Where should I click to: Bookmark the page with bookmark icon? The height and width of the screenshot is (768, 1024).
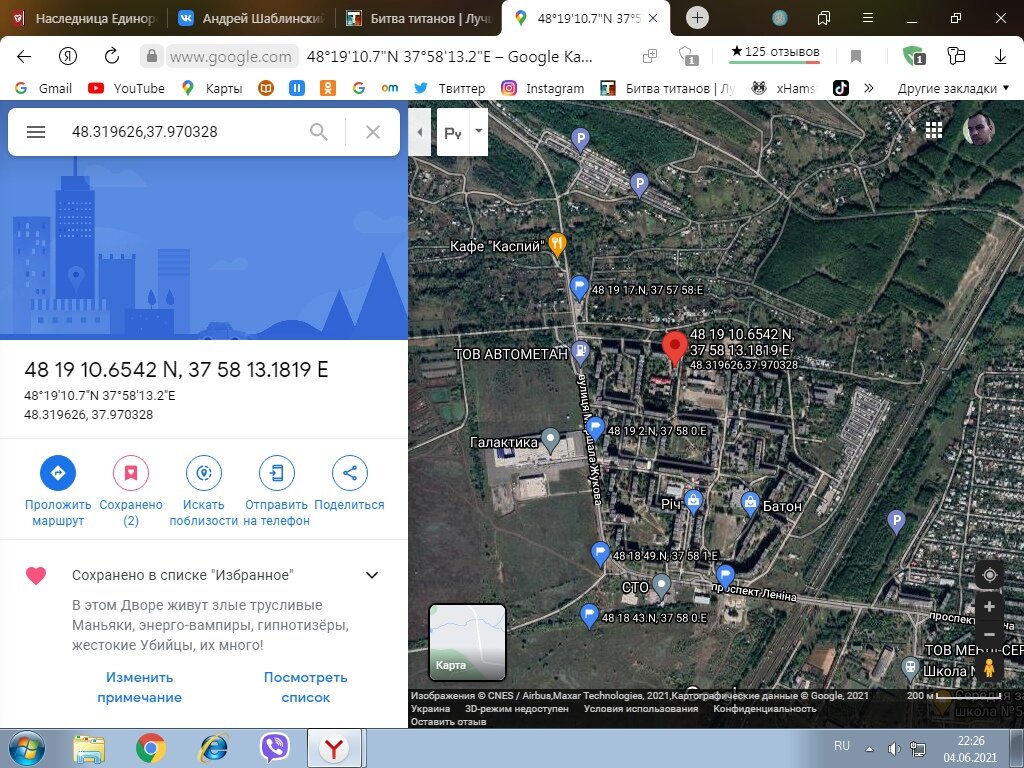856,57
